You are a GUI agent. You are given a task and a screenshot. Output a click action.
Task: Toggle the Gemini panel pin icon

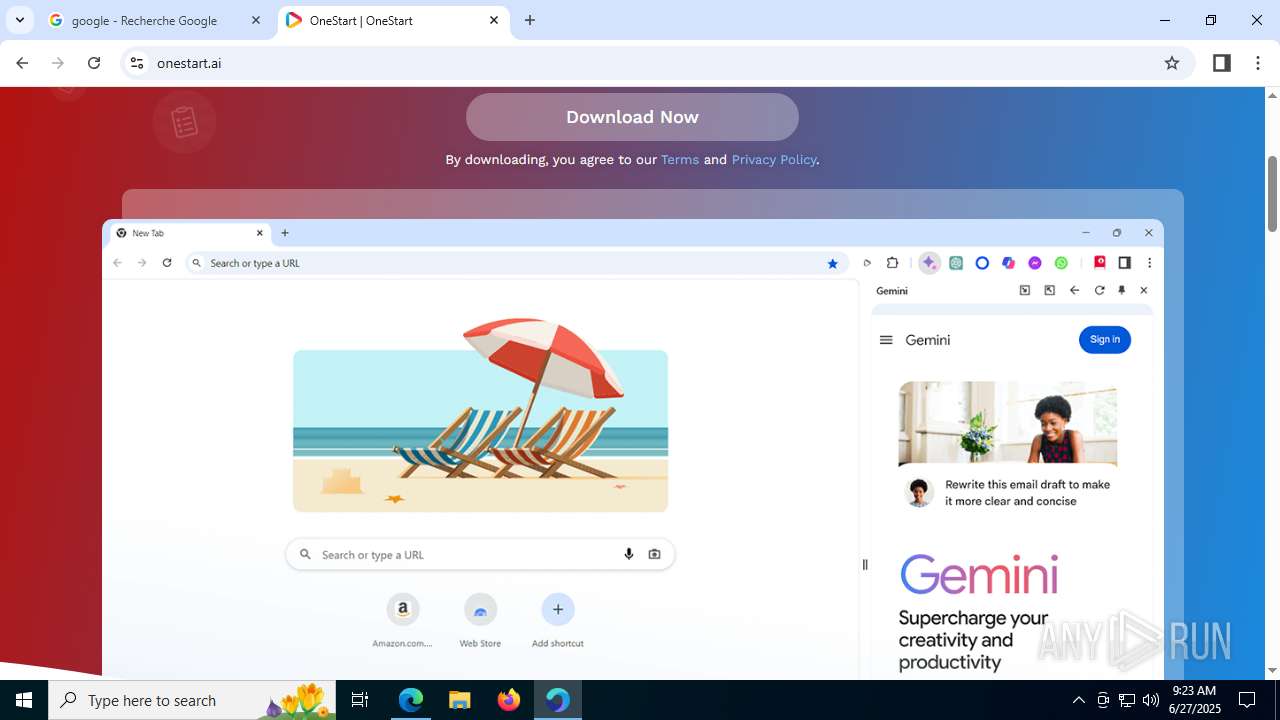pyautogui.click(x=1121, y=290)
